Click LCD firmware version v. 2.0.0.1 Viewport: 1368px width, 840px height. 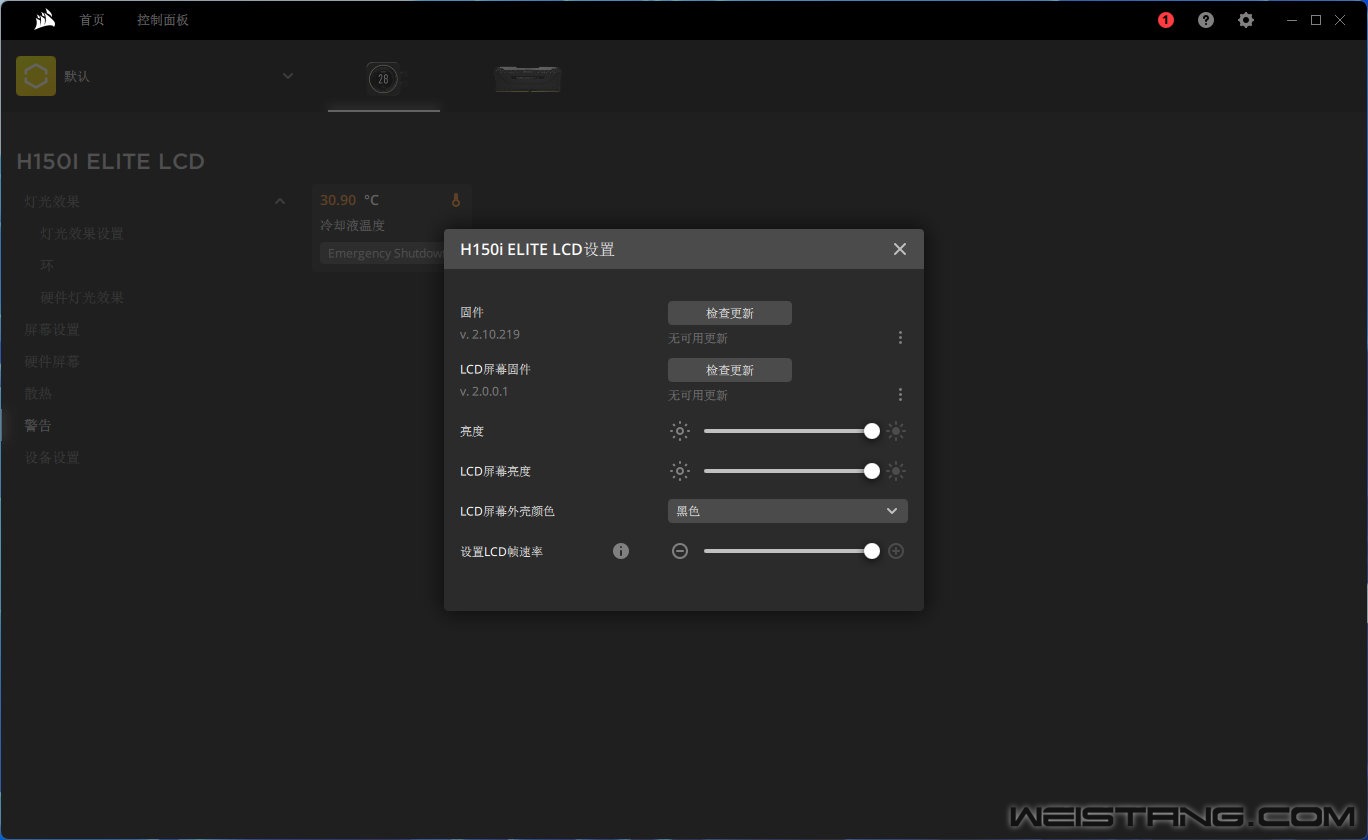point(484,391)
